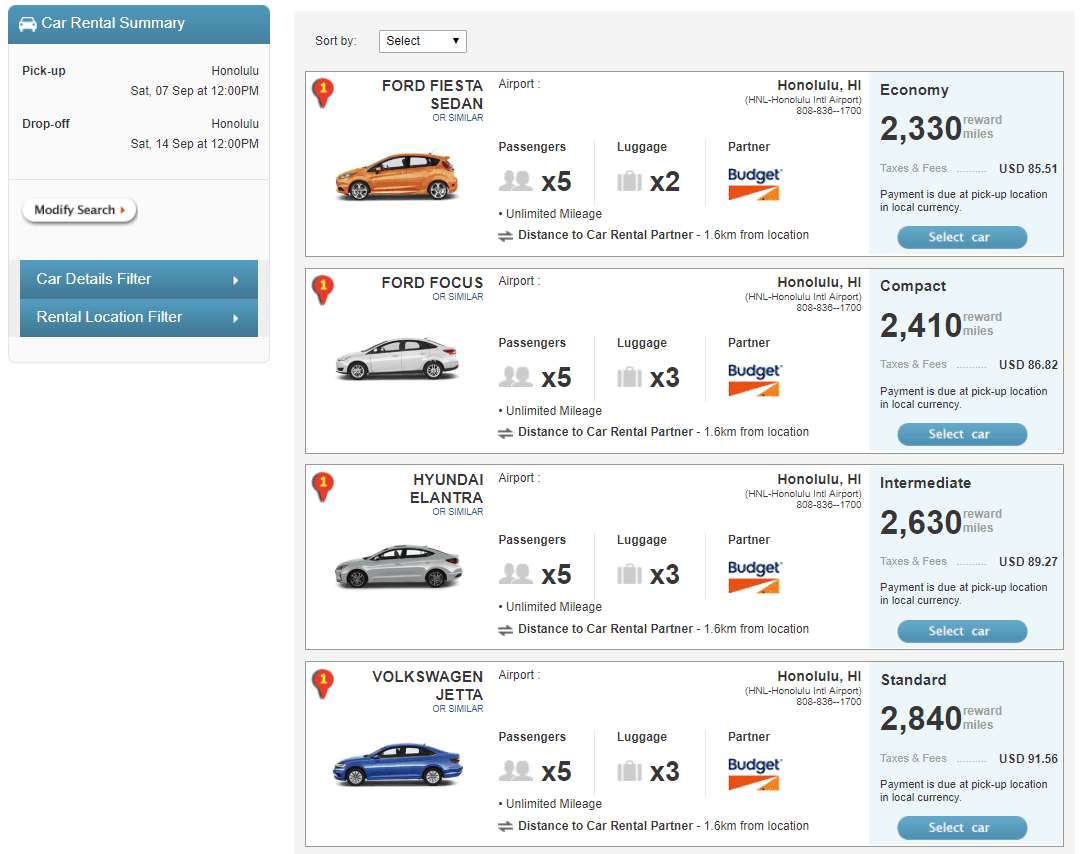Screen dimensions: 1083x854
Task: Open the Sort by dropdown
Action: tap(422, 41)
